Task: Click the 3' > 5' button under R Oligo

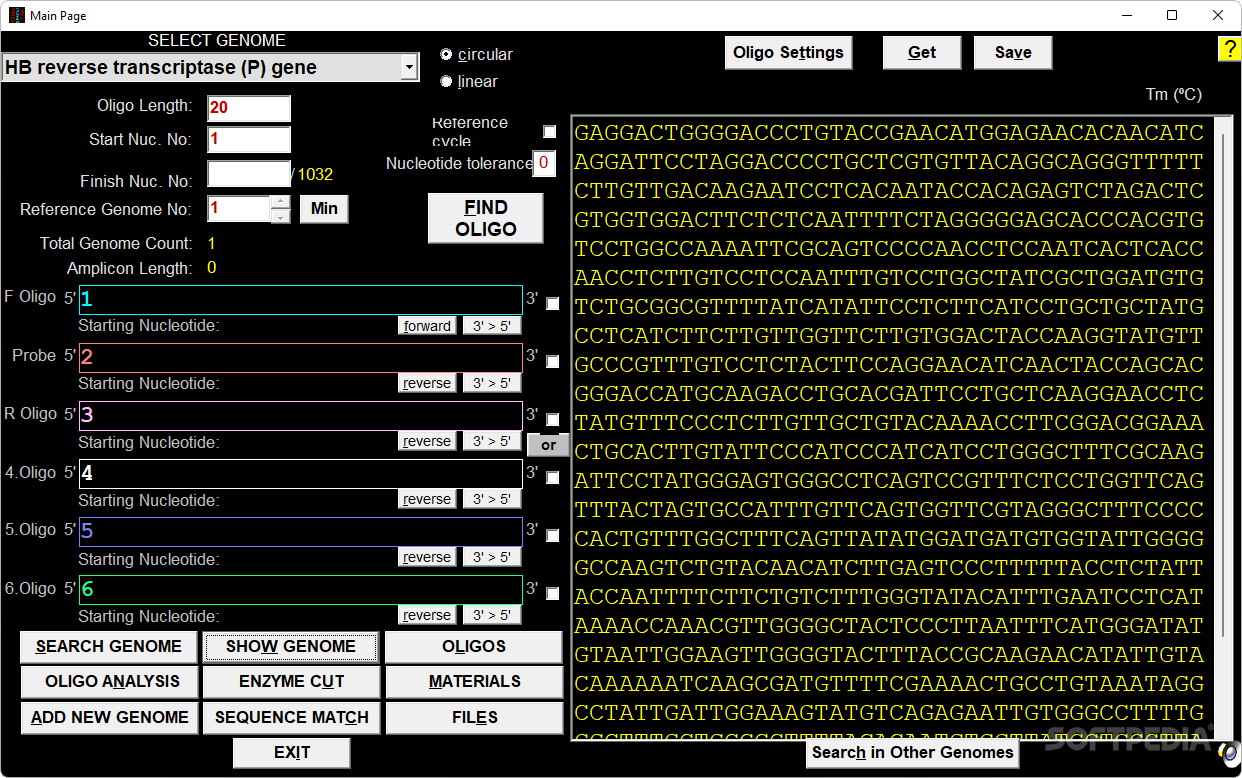Action: (x=492, y=441)
